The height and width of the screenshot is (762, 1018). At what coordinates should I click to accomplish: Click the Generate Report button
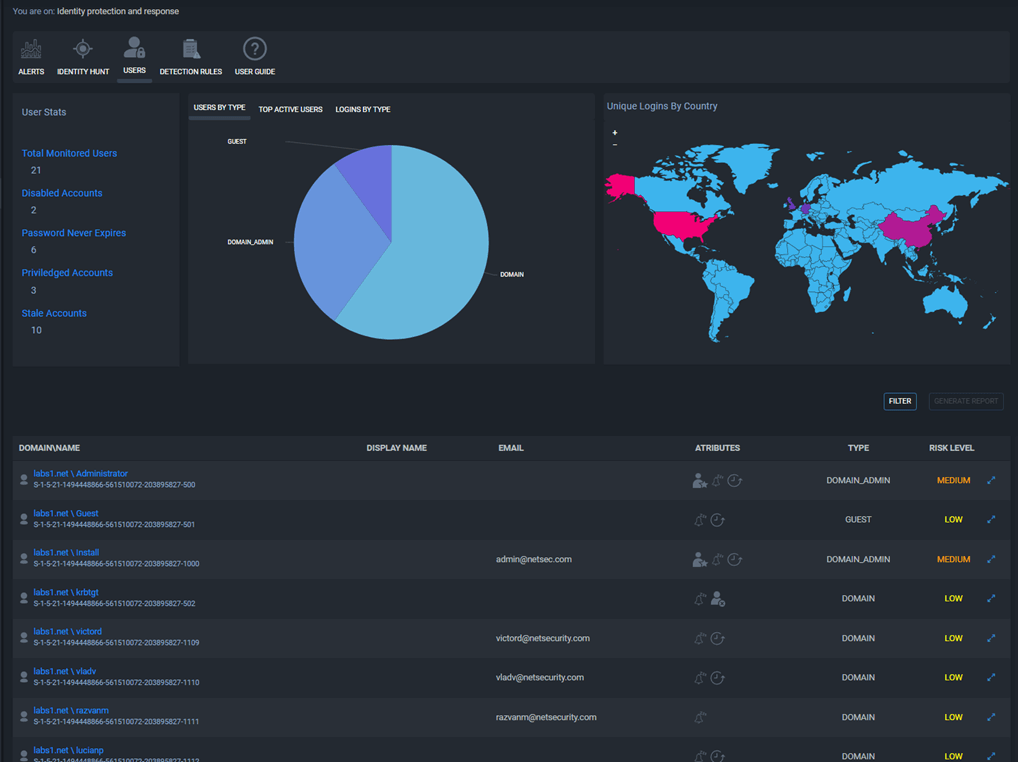tap(966, 401)
